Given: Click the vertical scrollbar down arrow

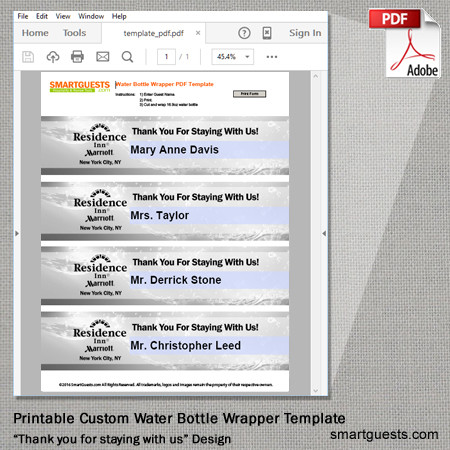Looking at the screenshot, I should pyautogui.click(x=316, y=391).
